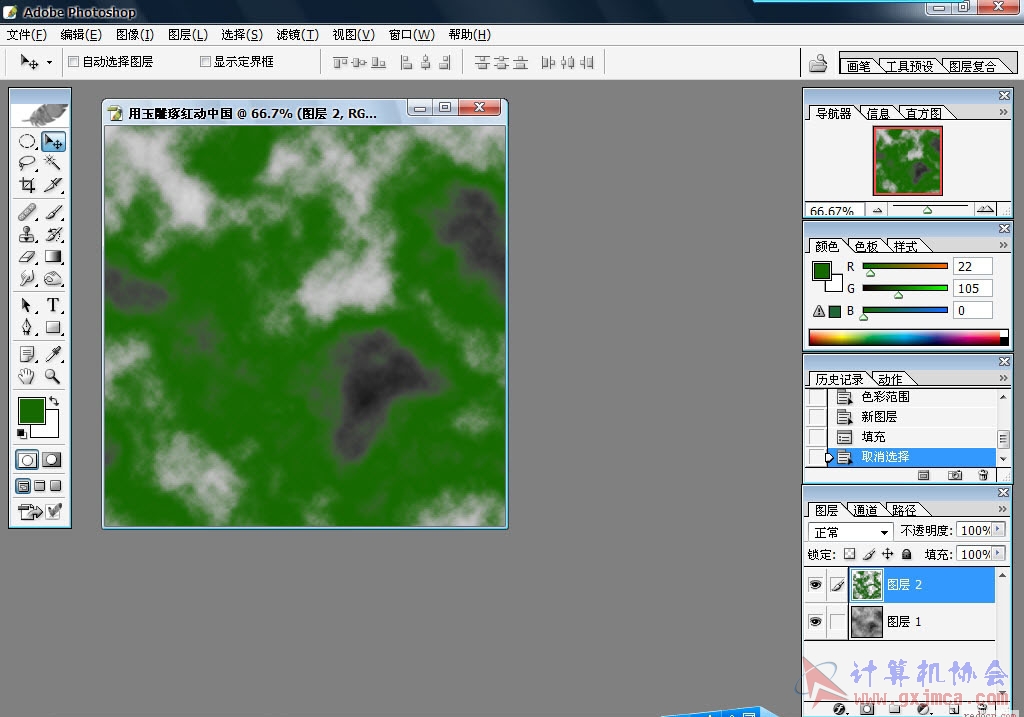The image size is (1024, 717).
Task: Switch to Standard editing mode
Action: (27, 460)
